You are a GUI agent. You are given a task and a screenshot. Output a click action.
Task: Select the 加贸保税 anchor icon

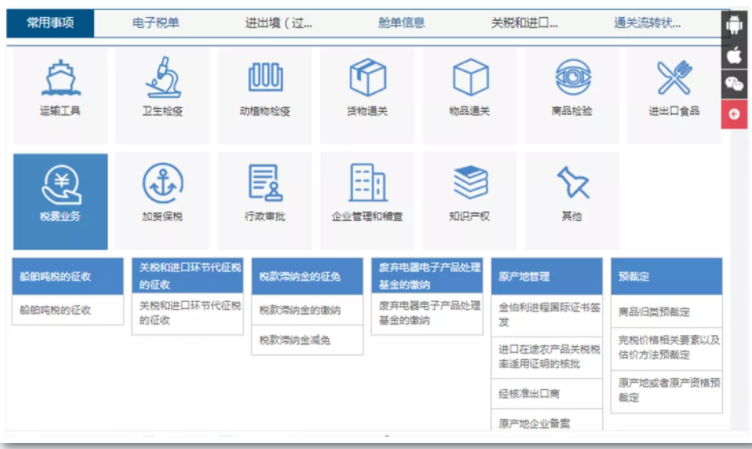click(x=163, y=184)
